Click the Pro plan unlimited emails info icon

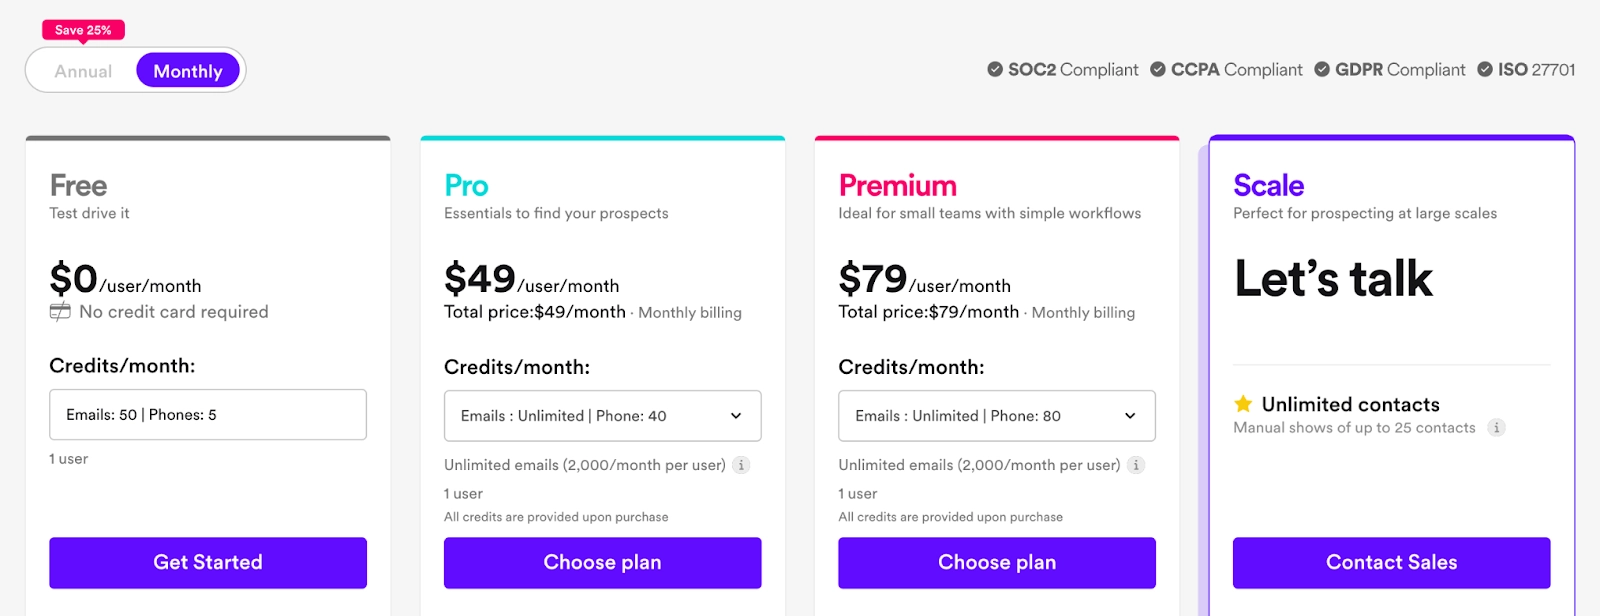click(x=741, y=465)
